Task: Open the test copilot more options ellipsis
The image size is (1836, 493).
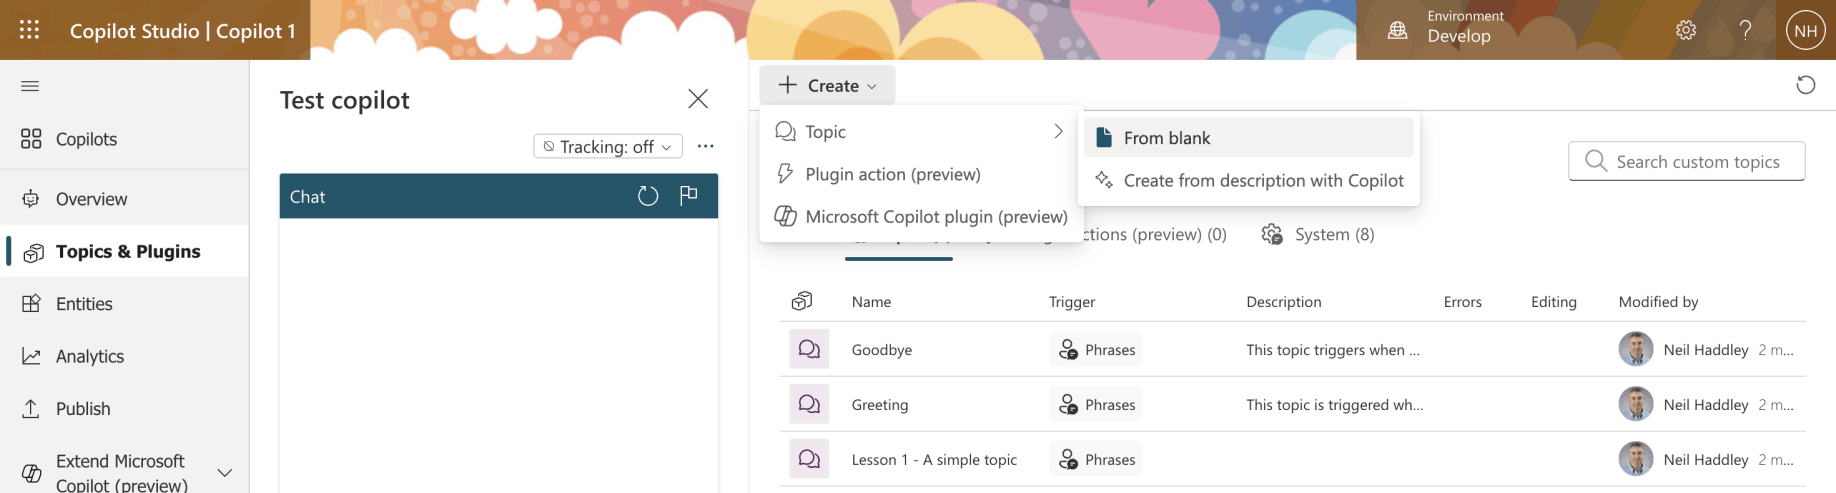Action: coord(706,146)
